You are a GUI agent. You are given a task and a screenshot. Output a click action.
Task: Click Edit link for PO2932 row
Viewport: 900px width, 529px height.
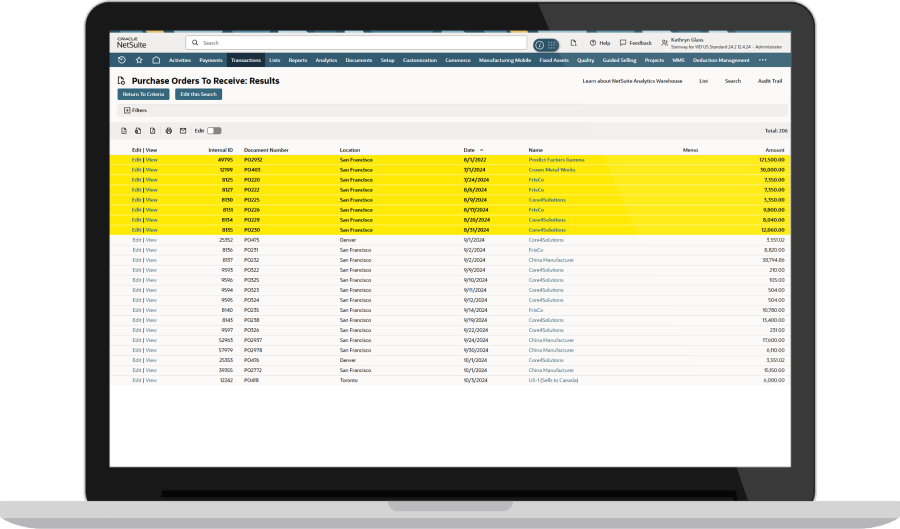137,160
